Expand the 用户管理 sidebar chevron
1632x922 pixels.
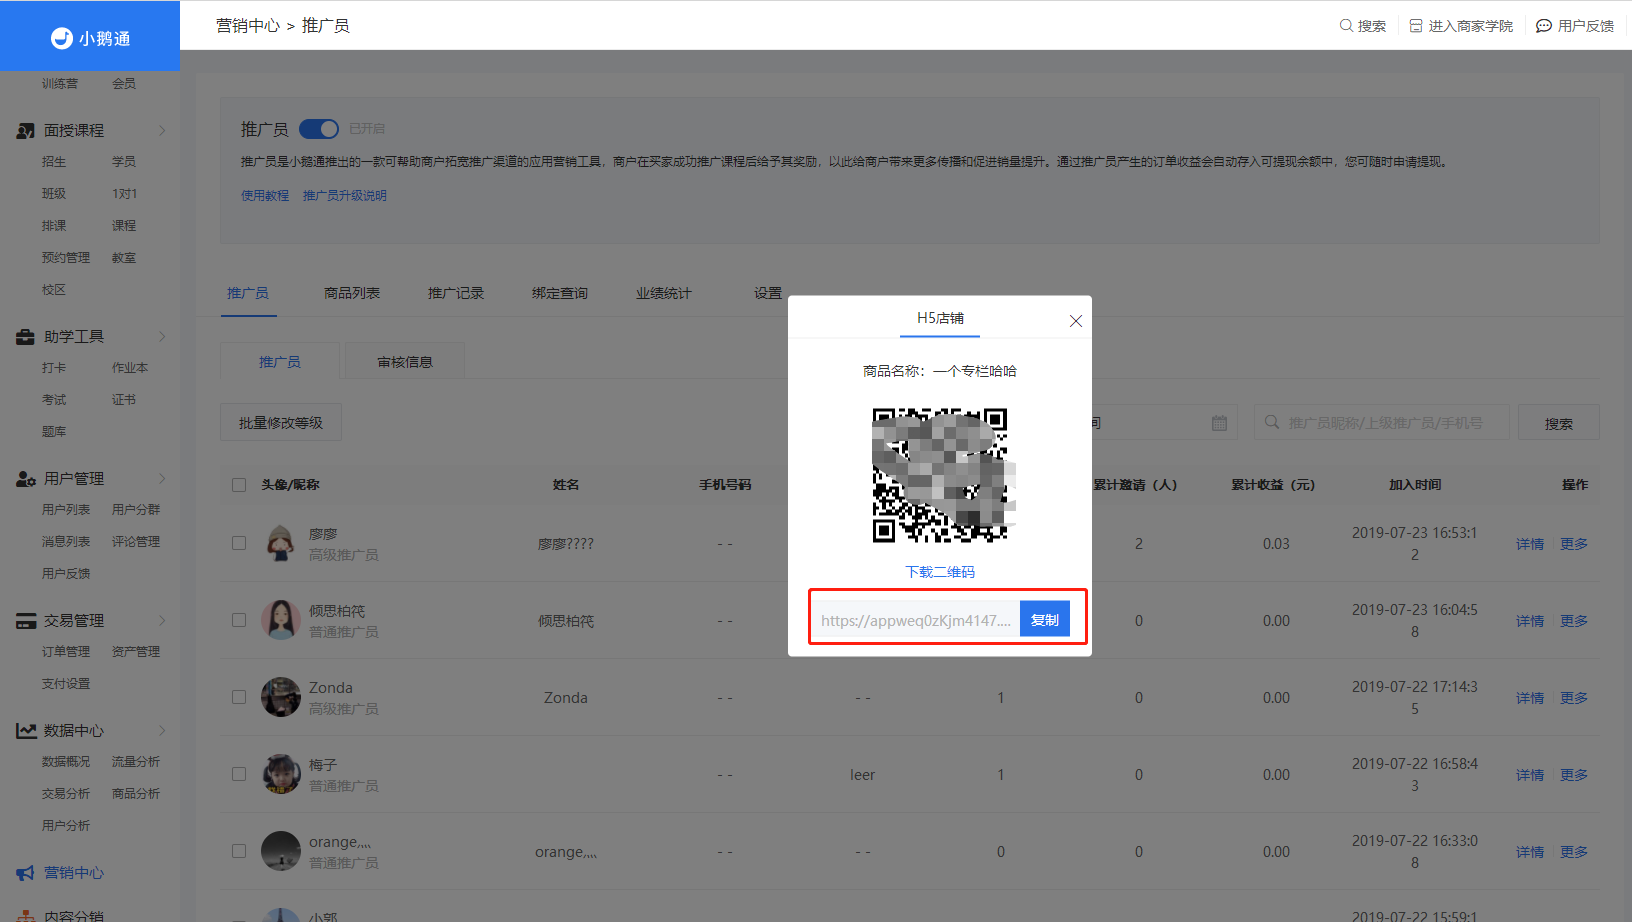[162, 479]
